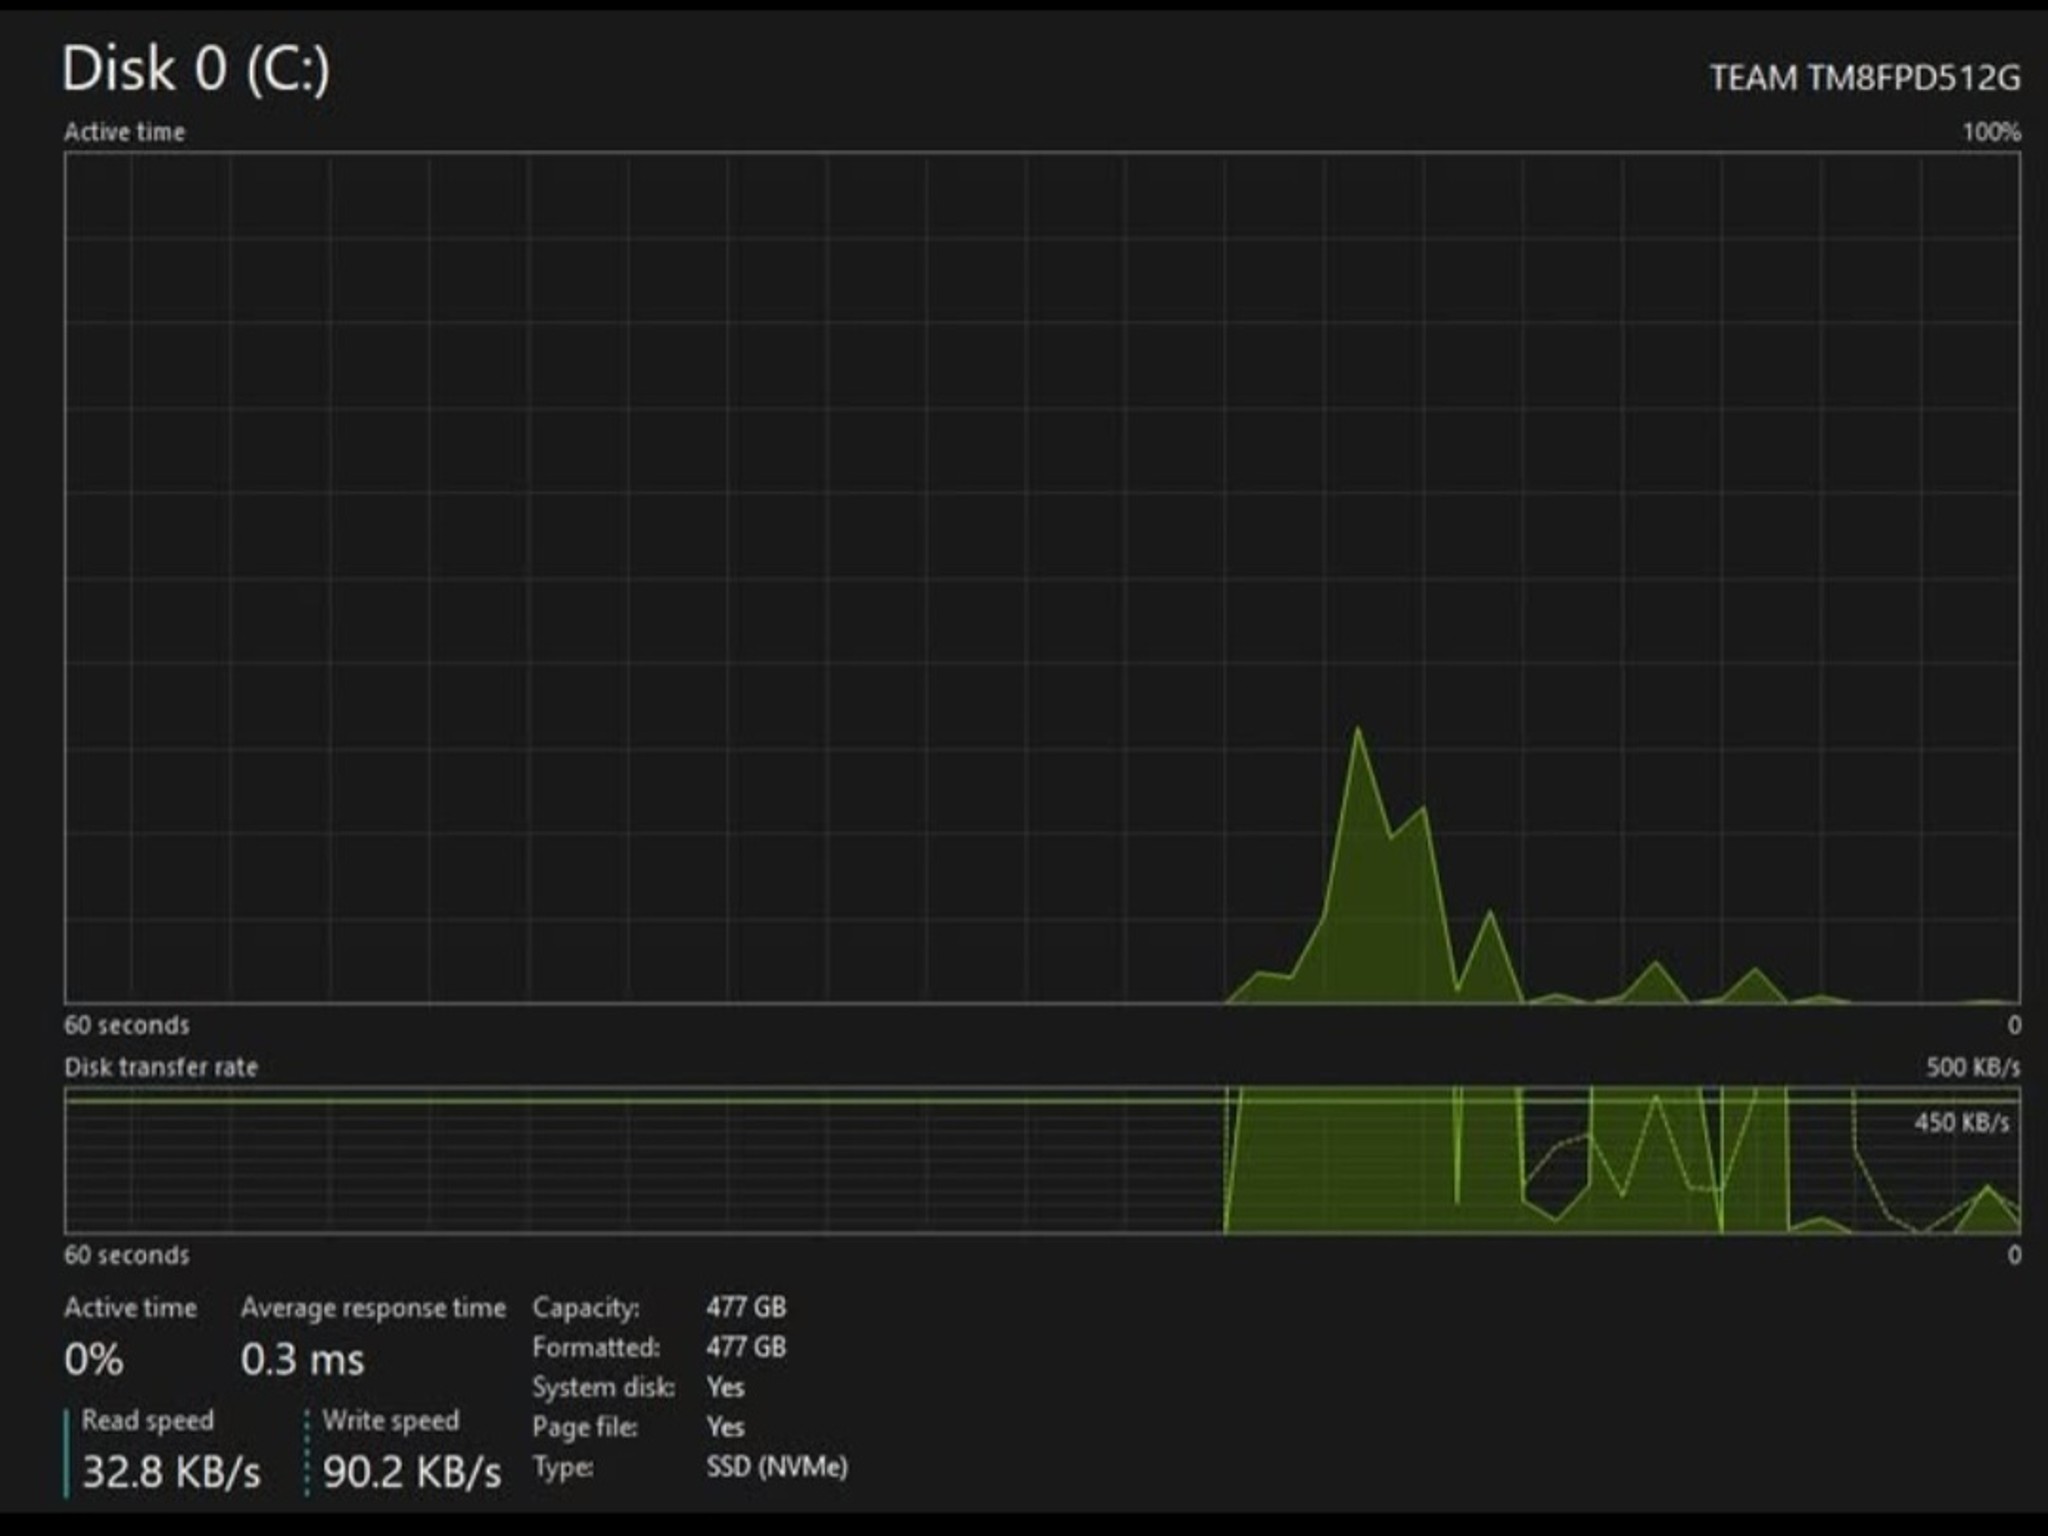
Task: Click the Active time graph area
Action: [x=1042, y=578]
